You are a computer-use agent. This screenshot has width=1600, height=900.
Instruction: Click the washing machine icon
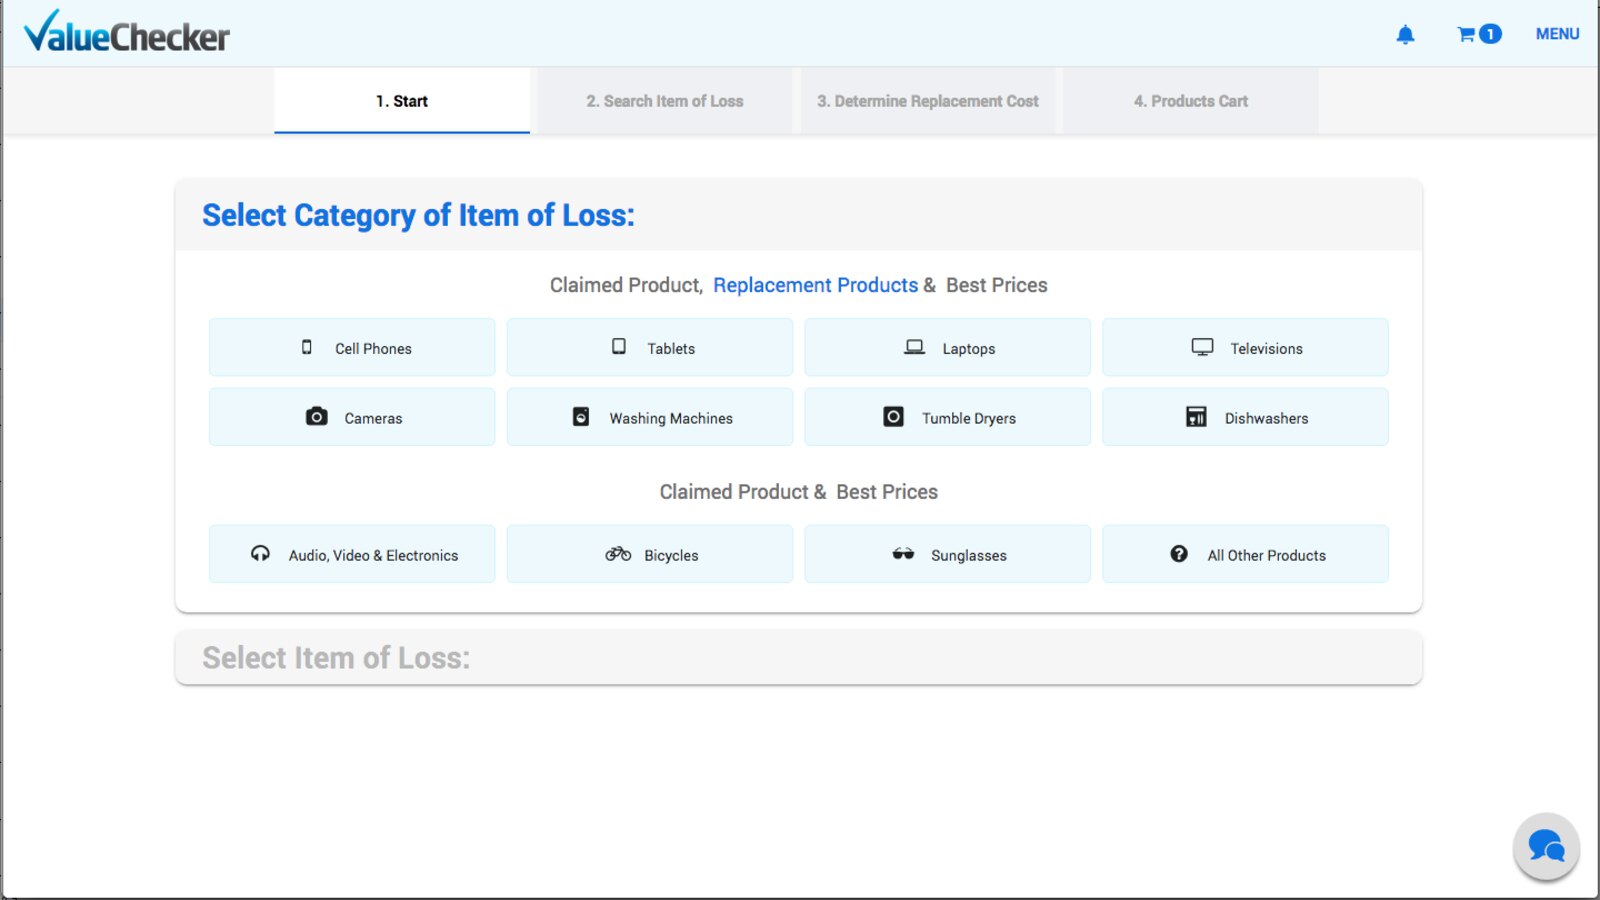[581, 416]
